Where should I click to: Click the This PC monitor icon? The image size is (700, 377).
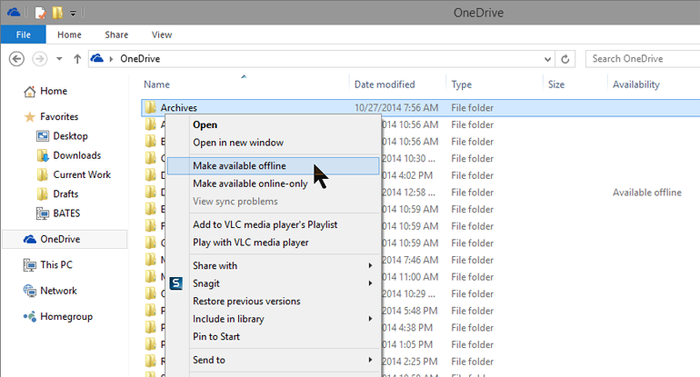pyautogui.click(x=29, y=265)
